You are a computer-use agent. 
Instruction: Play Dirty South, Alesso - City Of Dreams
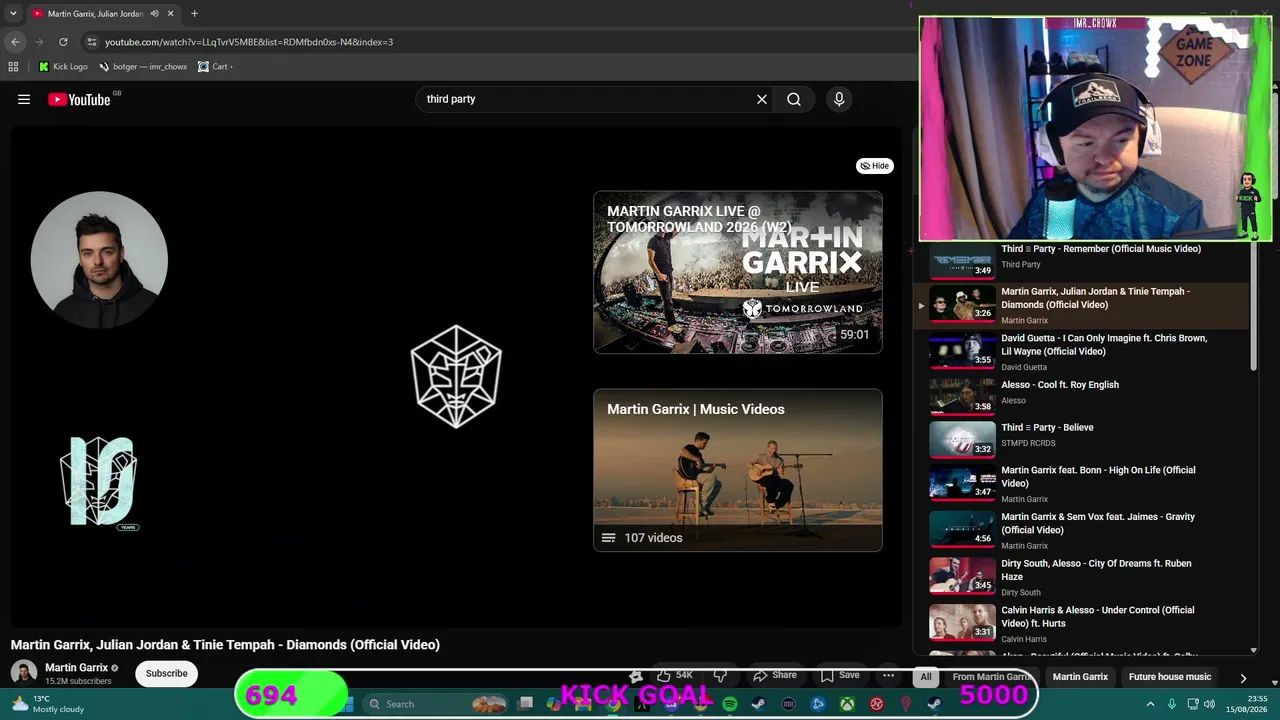point(1083,577)
